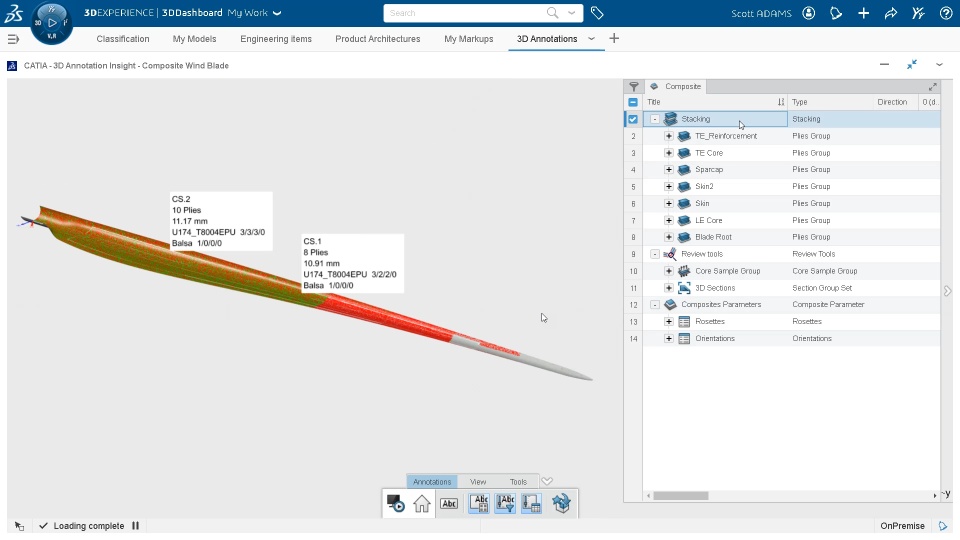Select the Abc with grid annotation tool
The width and height of the screenshot is (960, 540).
(479, 504)
